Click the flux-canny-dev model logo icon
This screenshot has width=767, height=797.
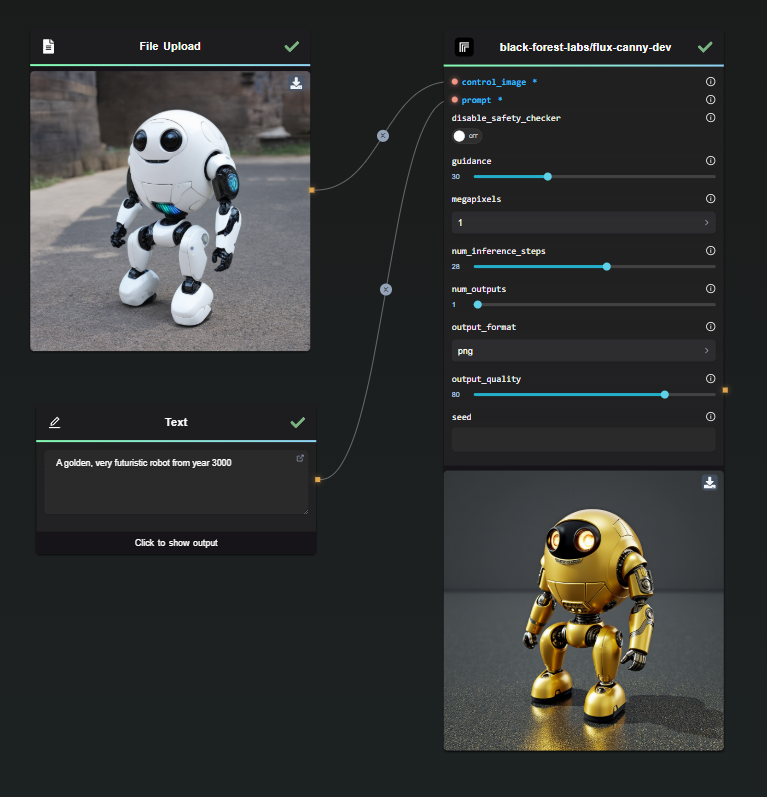[464, 47]
